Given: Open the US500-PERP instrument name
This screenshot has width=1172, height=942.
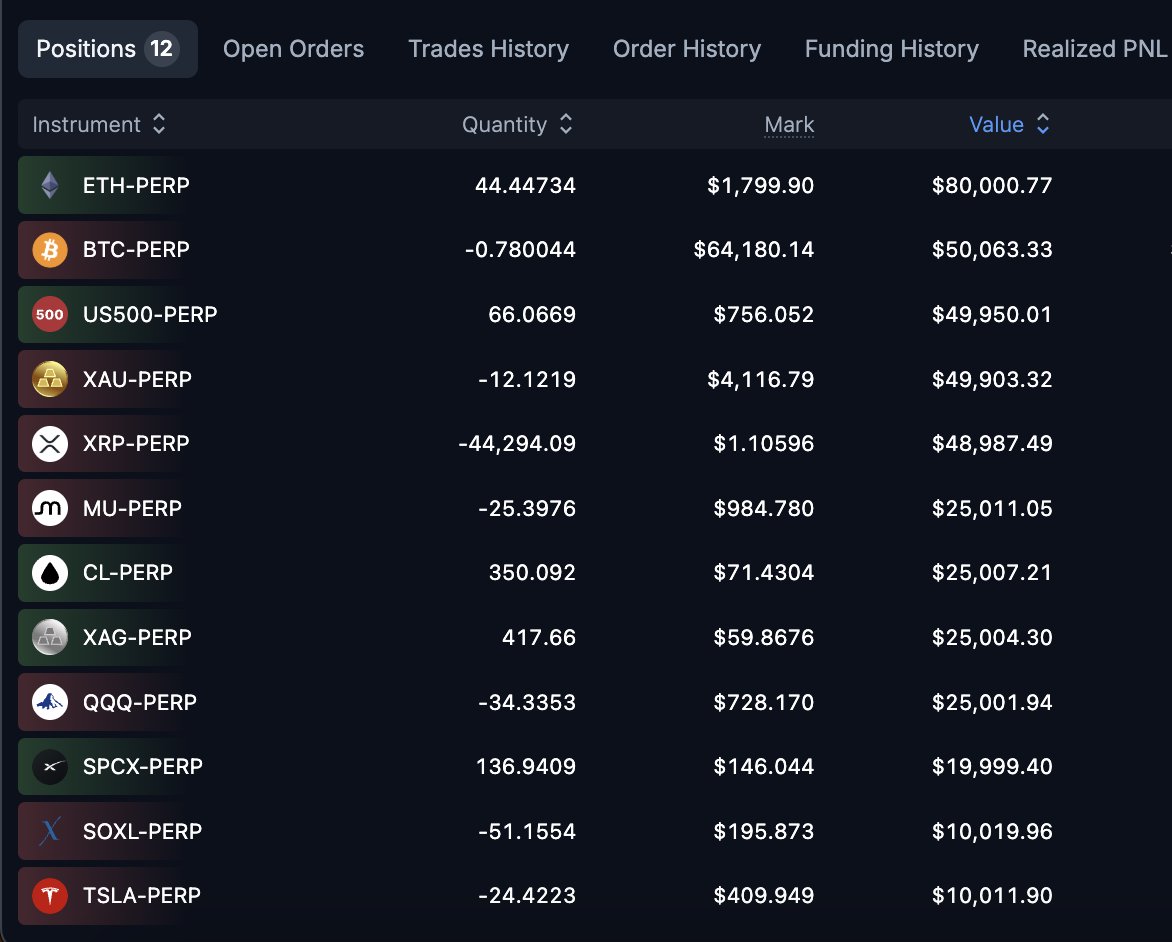Looking at the screenshot, I should click(150, 315).
